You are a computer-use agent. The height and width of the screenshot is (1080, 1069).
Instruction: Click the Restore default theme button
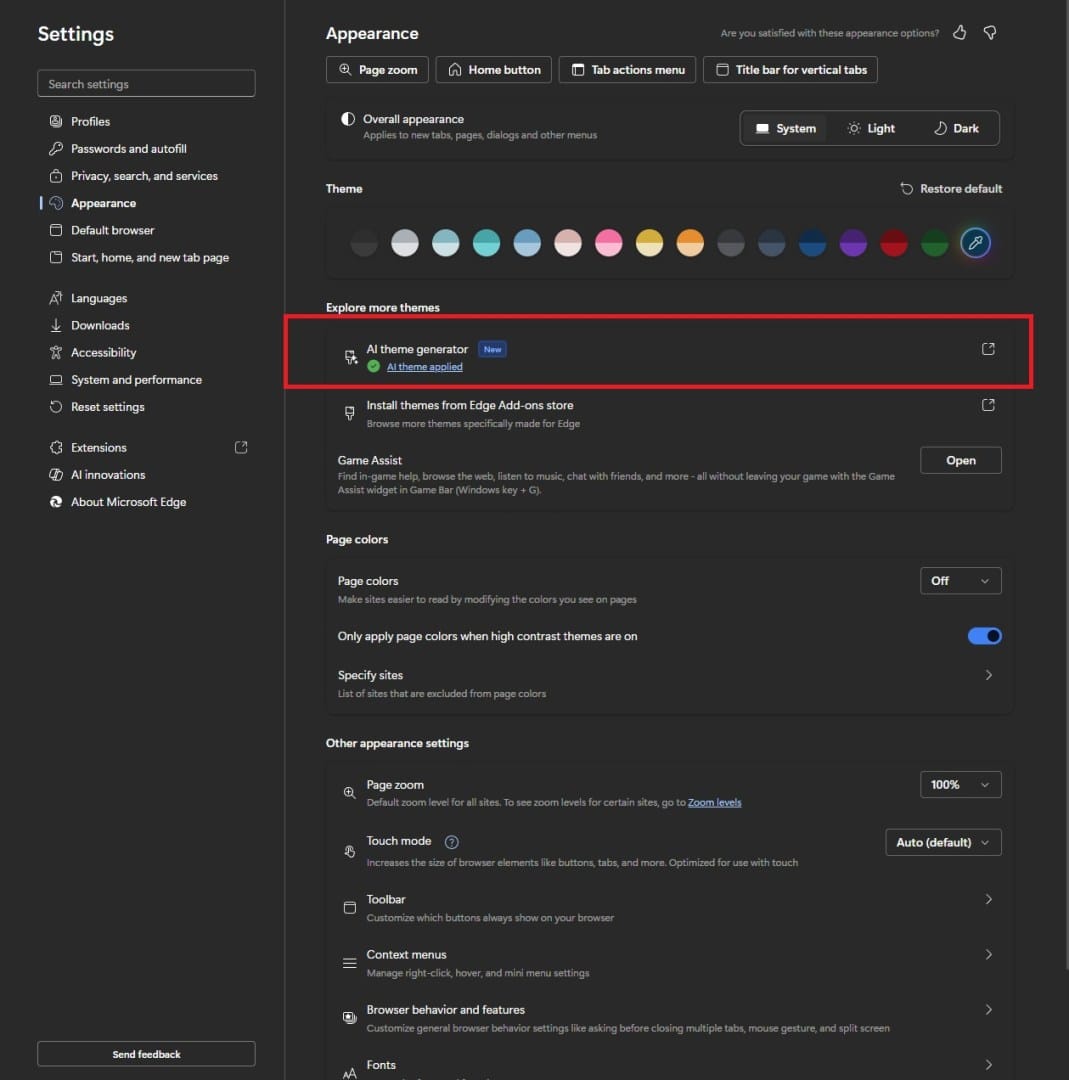(x=951, y=188)
